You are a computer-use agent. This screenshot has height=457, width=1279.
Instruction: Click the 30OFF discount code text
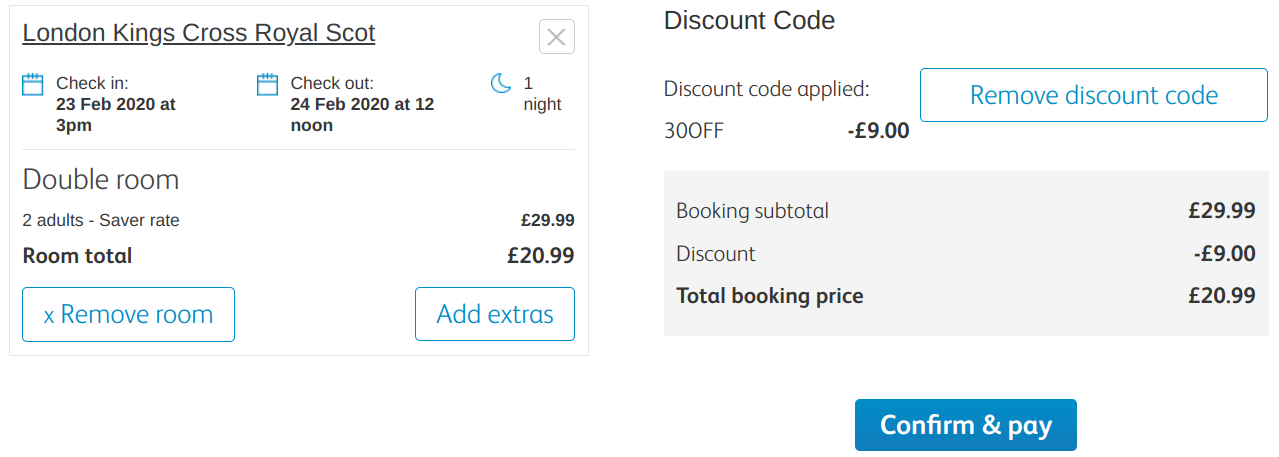click(x=693, y=130)
